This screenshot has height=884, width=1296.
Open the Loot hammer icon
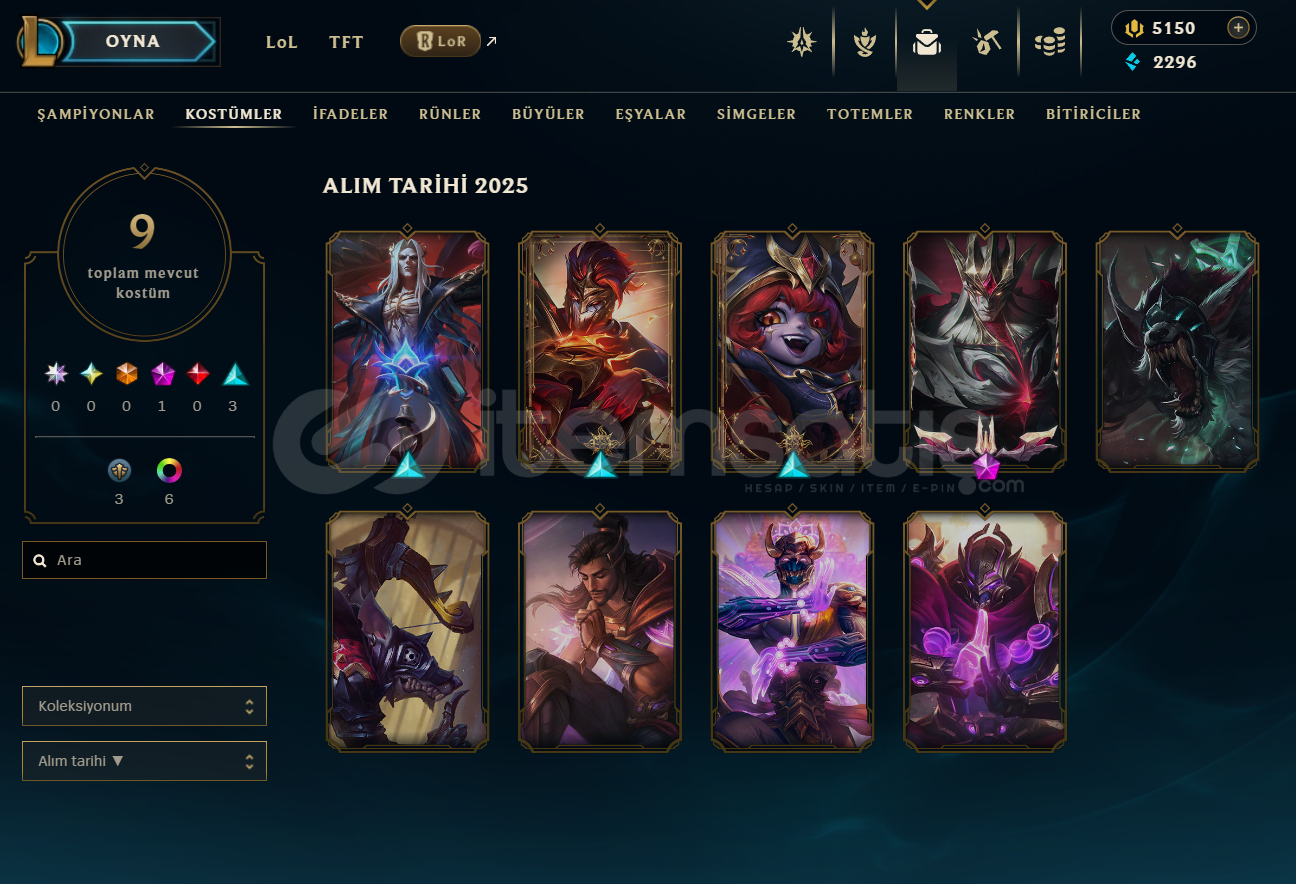click(987, 42)
